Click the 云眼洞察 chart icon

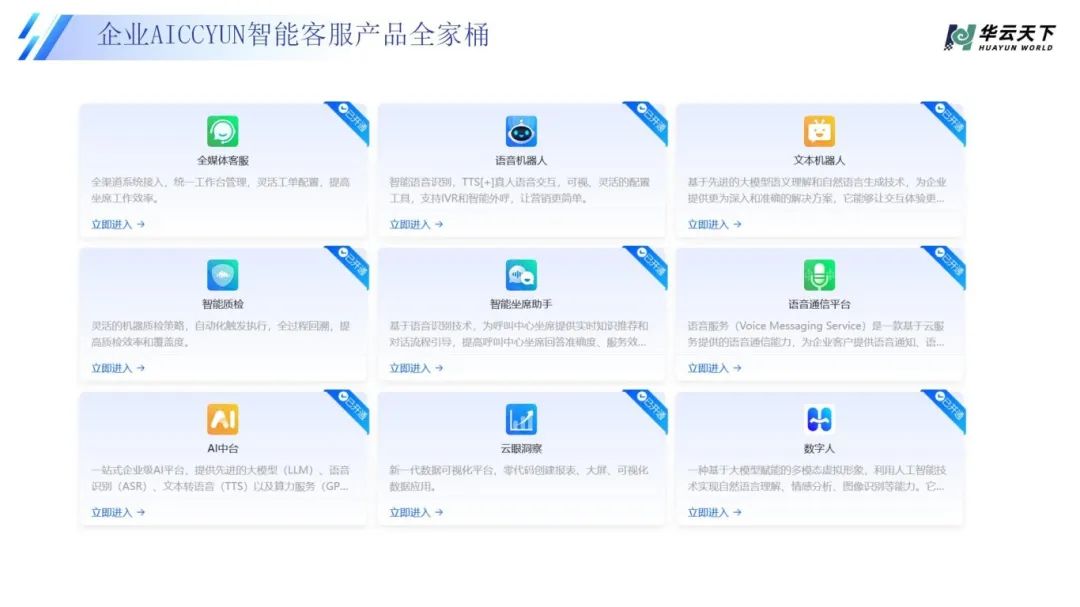coord(521,419)
